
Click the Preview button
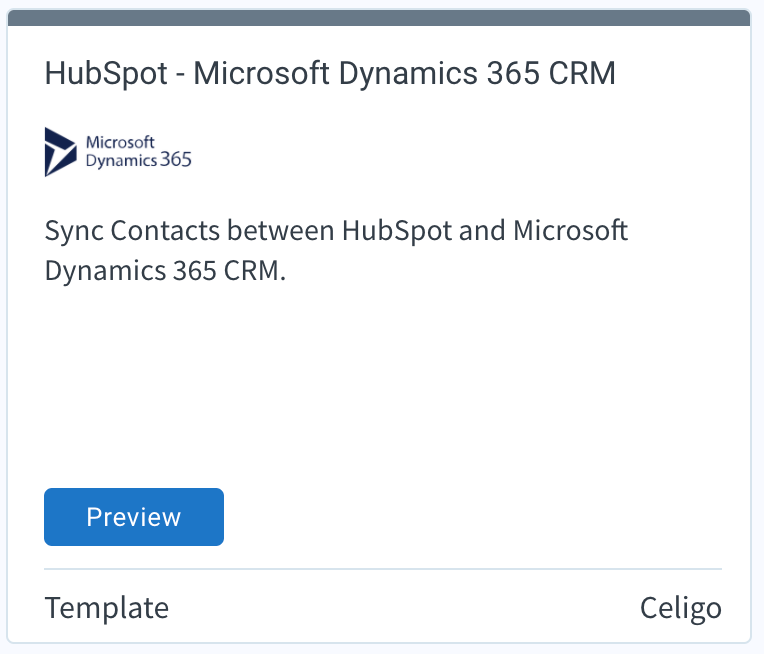click(x=134, y=517)
